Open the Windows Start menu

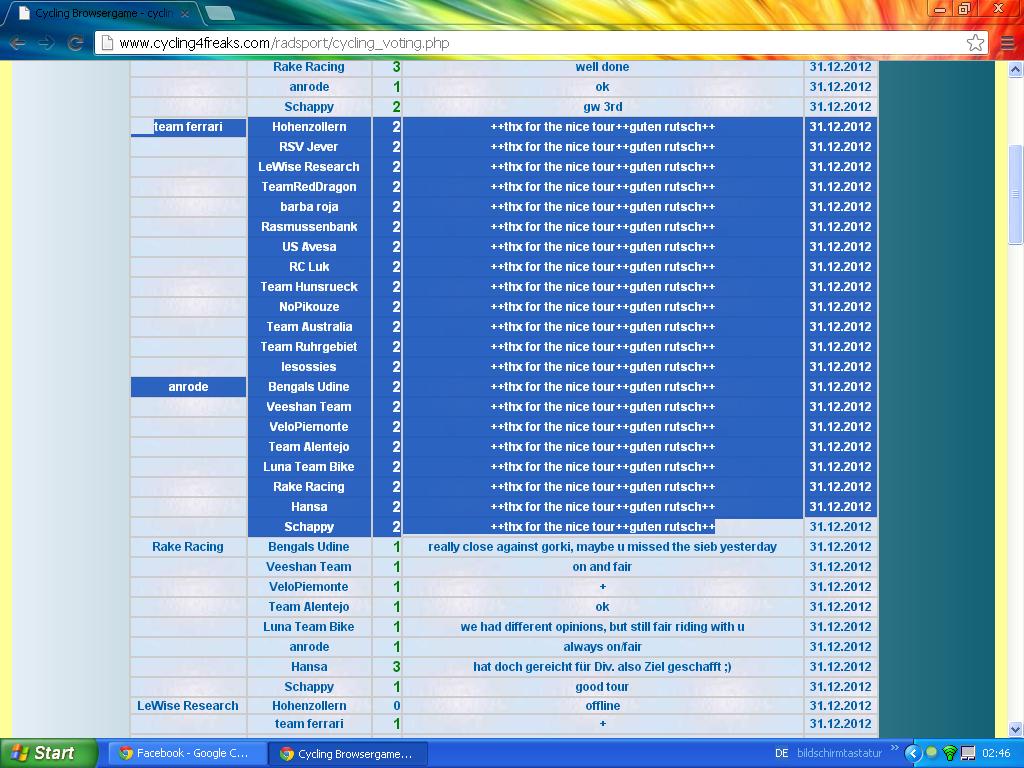click(x=48, y=753)
